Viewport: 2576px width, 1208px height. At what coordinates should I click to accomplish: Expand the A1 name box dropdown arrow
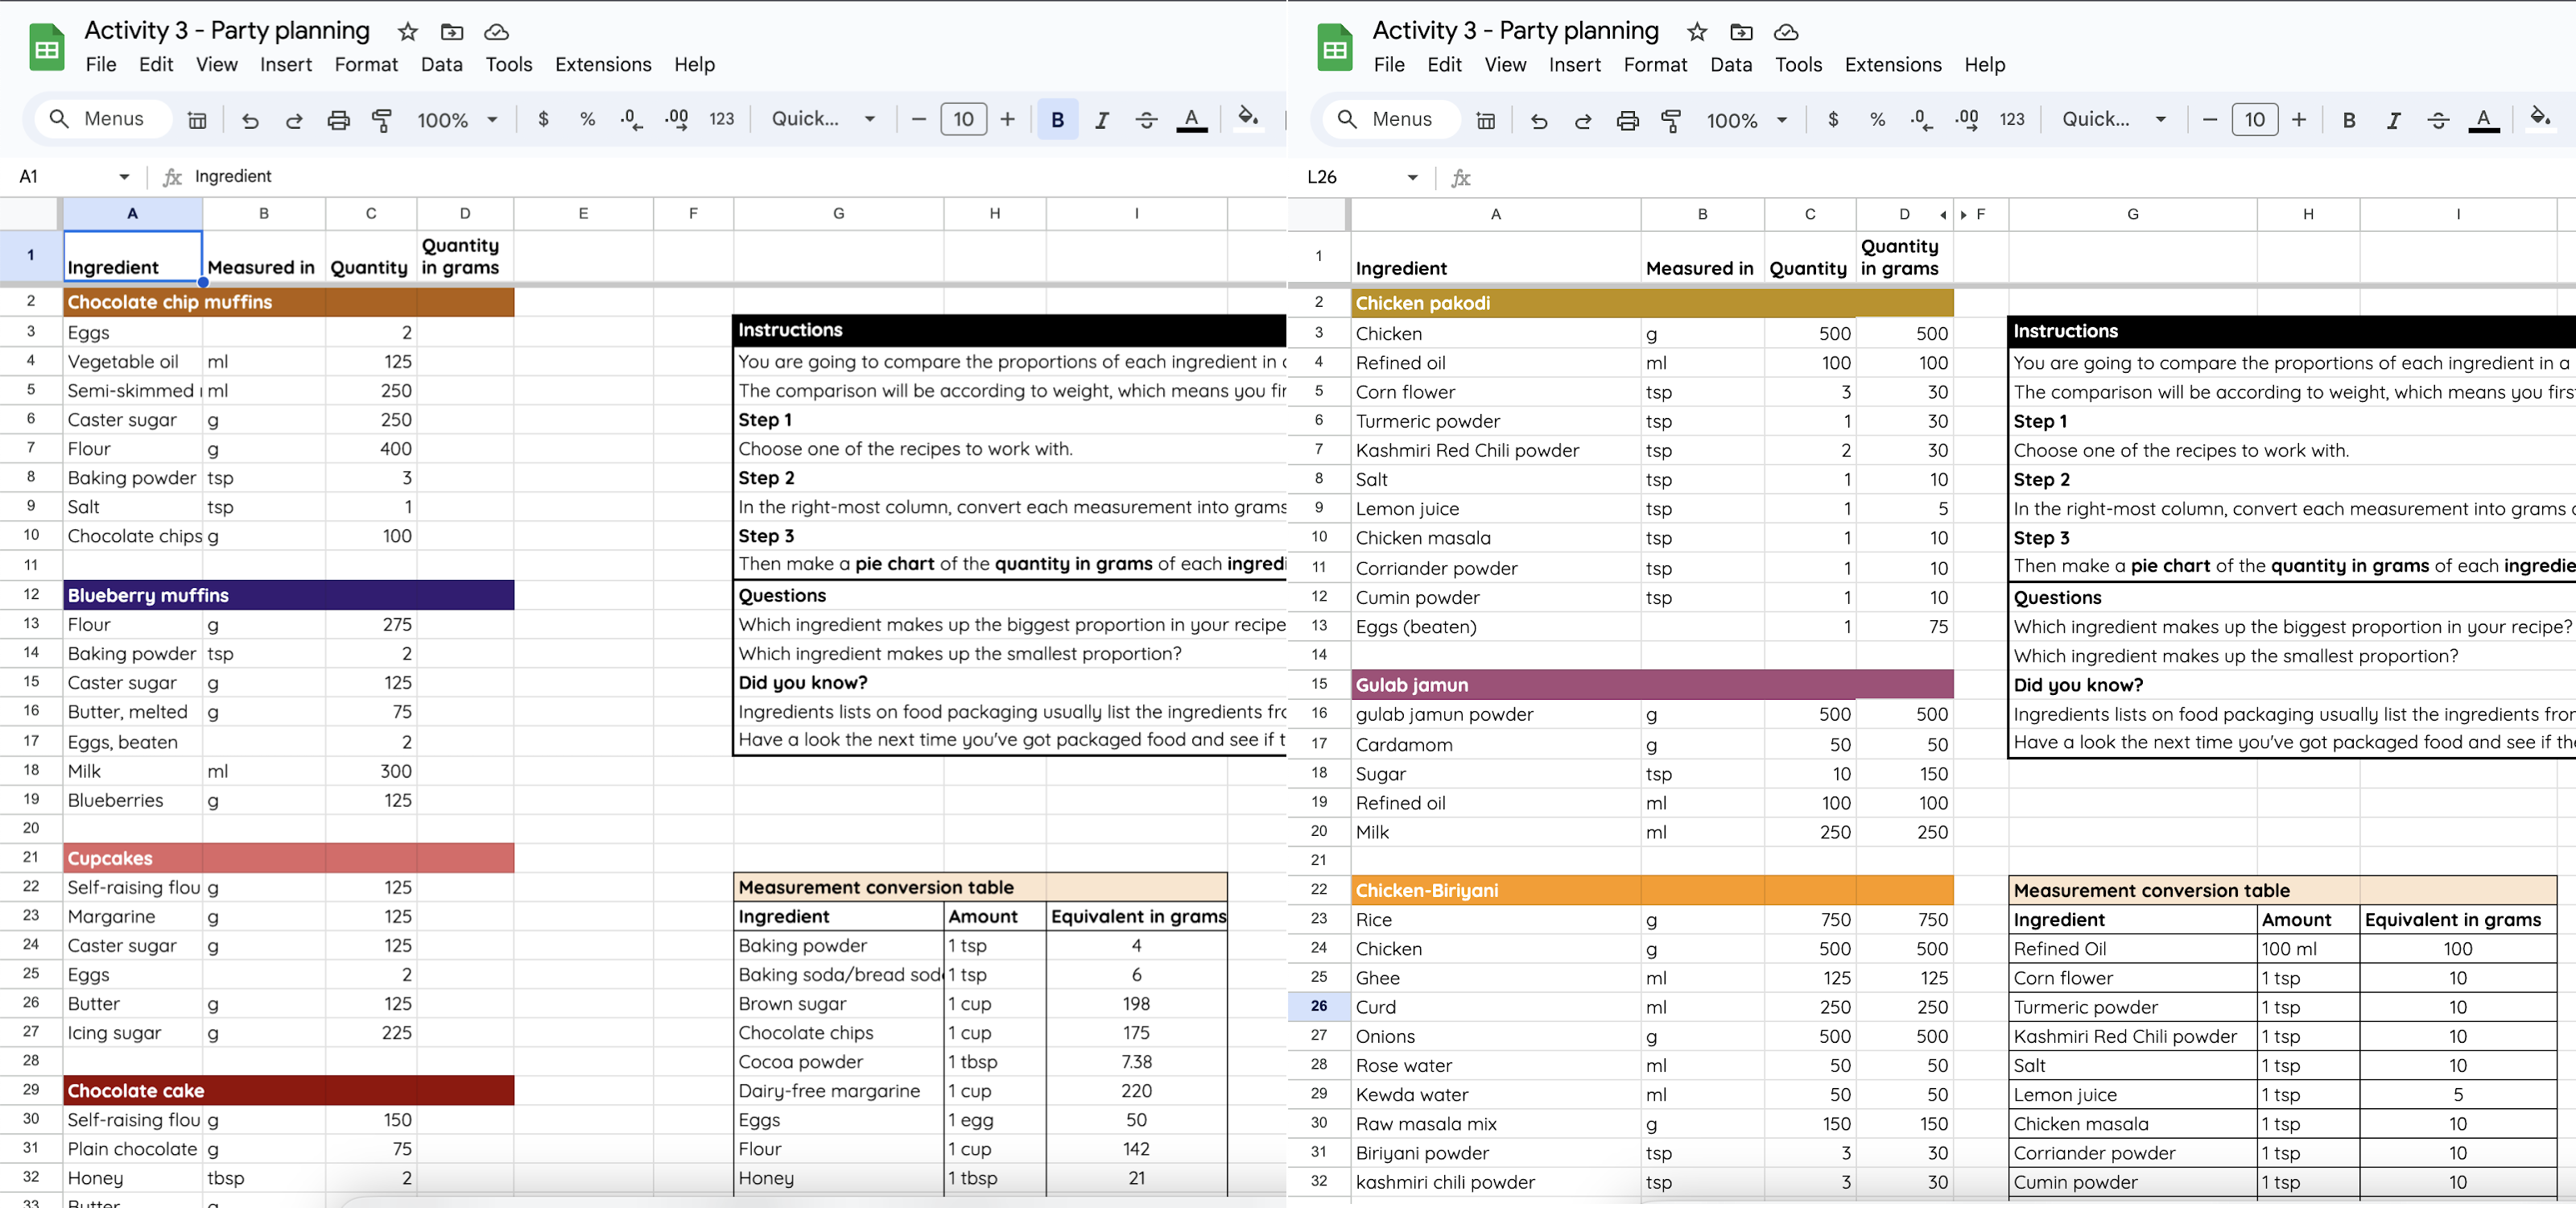(124, 177)
